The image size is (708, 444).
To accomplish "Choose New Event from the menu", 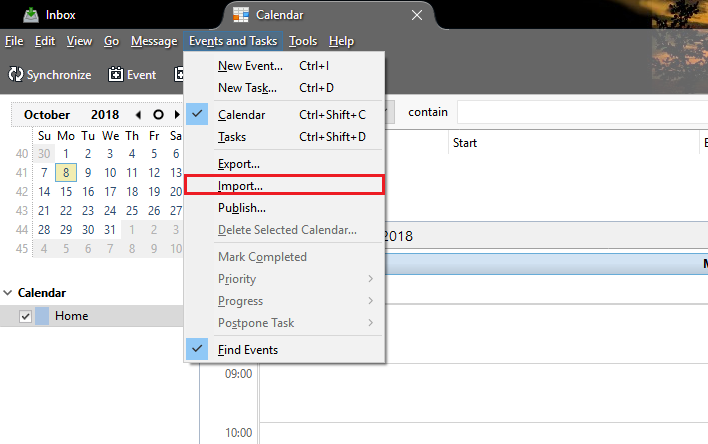I will point(284,66).
